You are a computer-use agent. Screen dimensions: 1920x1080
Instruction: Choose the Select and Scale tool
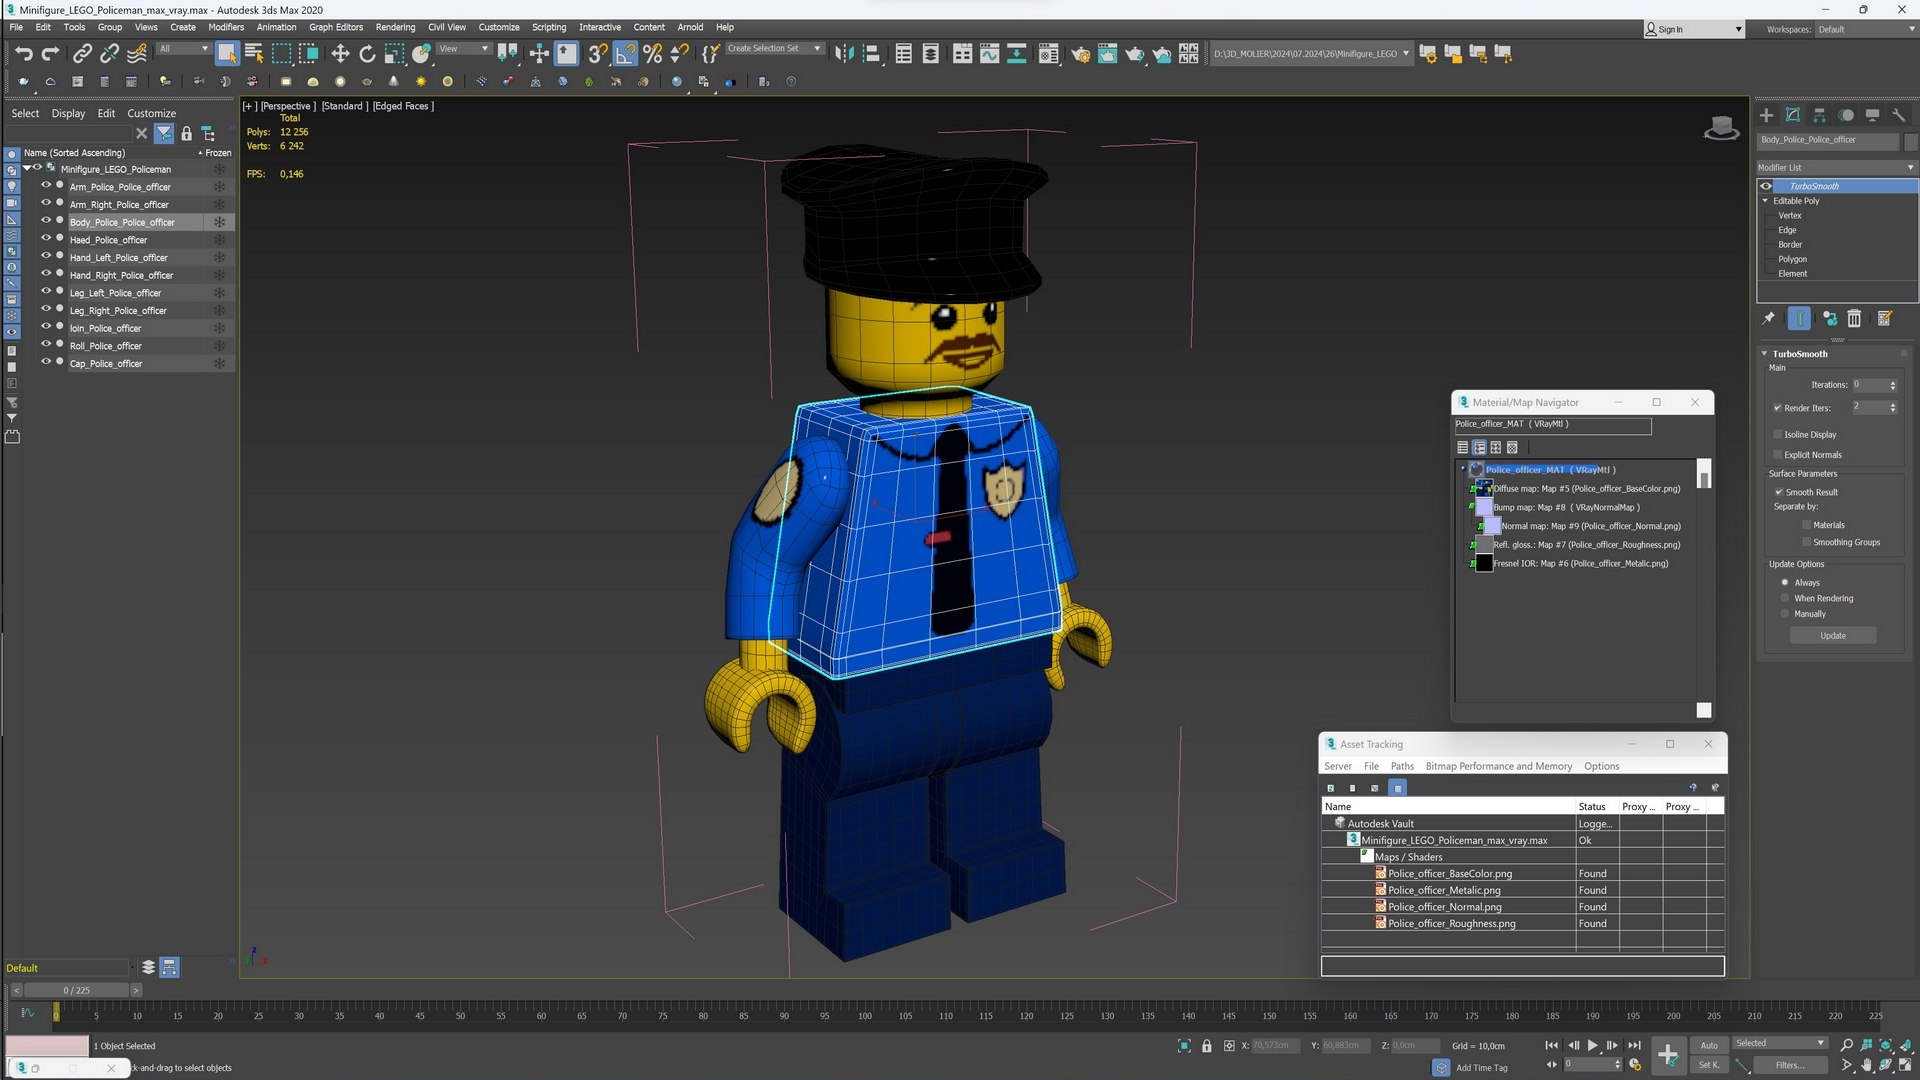click(394, 54)
